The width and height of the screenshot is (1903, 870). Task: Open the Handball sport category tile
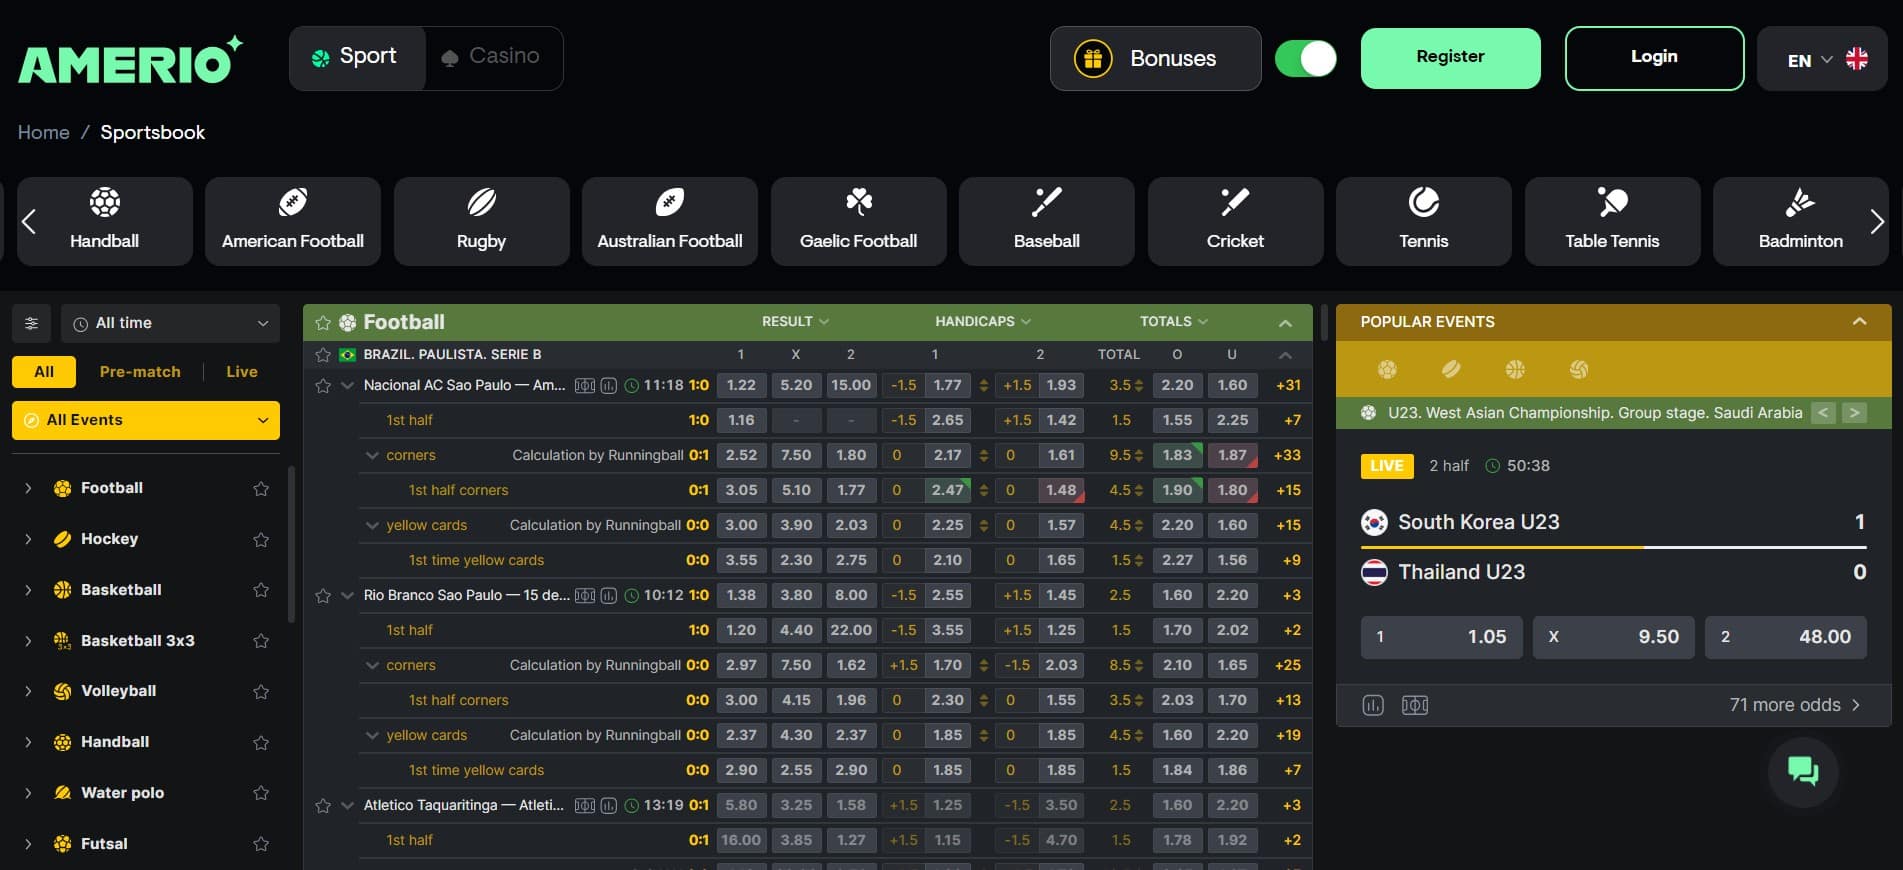click(x=105, y=221)
